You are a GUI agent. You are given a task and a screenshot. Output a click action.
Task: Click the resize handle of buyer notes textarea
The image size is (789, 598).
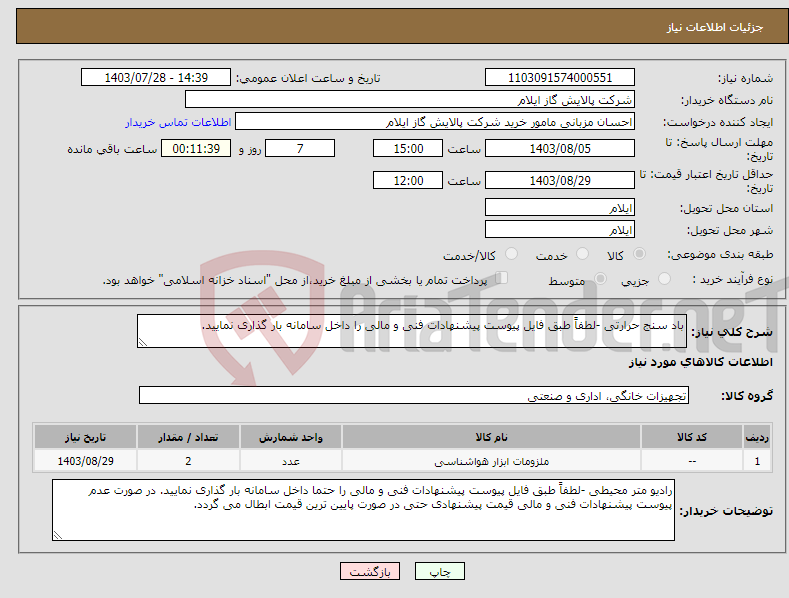(x=58, y=535)
